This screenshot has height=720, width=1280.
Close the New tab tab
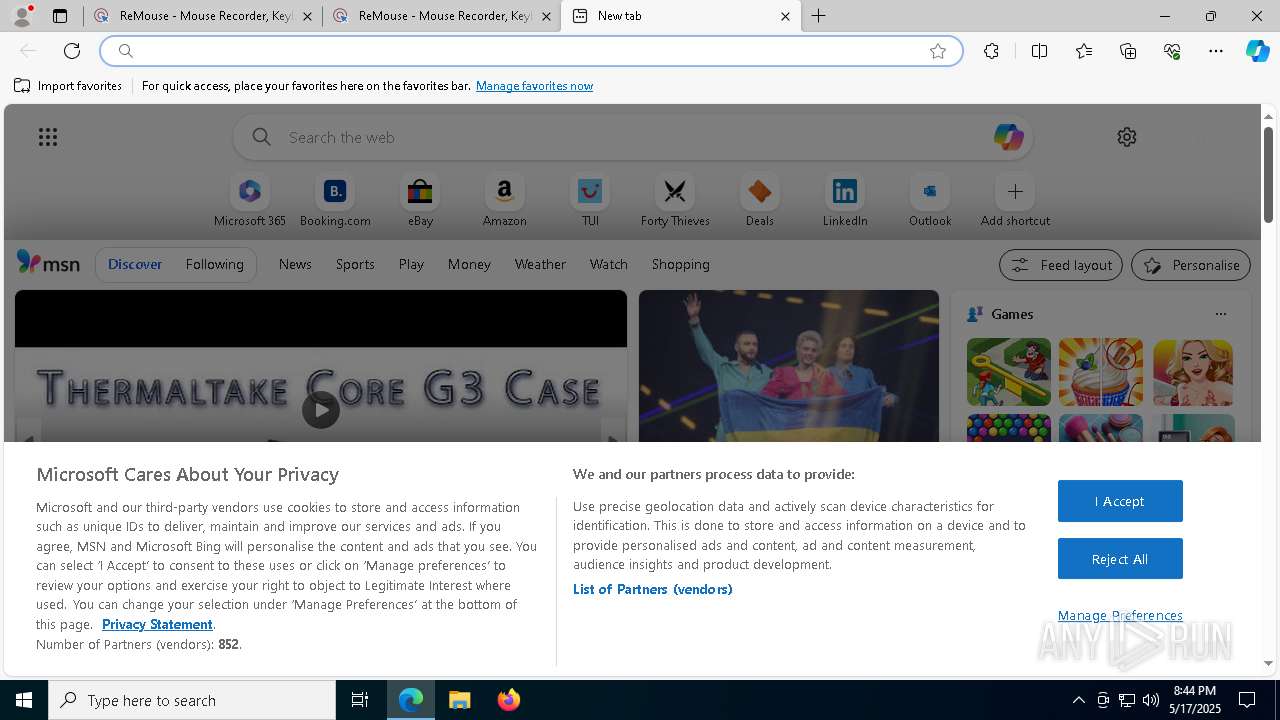pyautogui.click(x=785, y=16)
